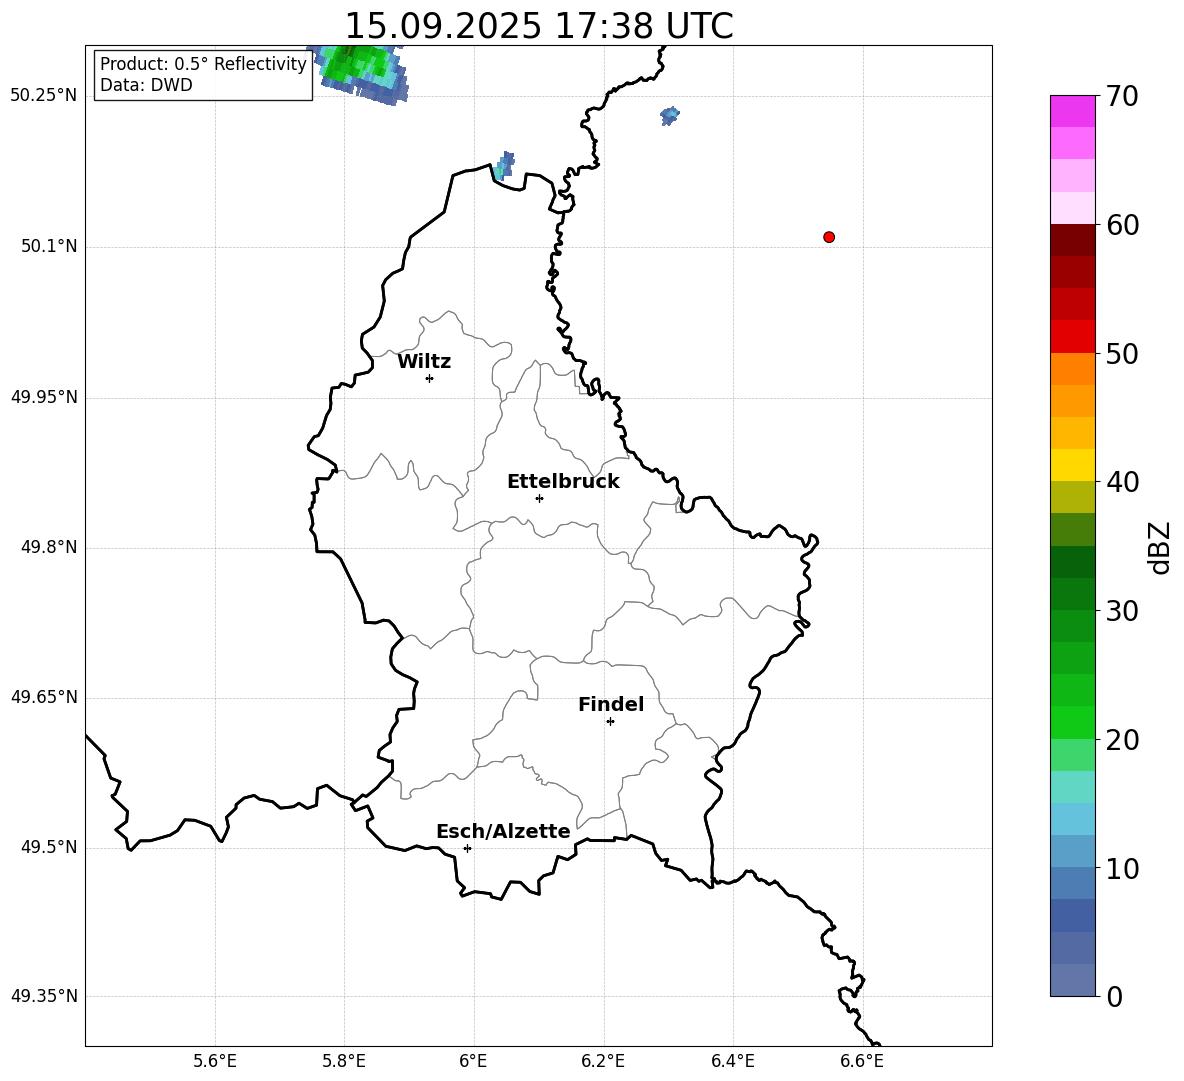Click the slate-blue swatch just above 0 dBZ
The image size is (1184, 1081).
pos(1072,980)
